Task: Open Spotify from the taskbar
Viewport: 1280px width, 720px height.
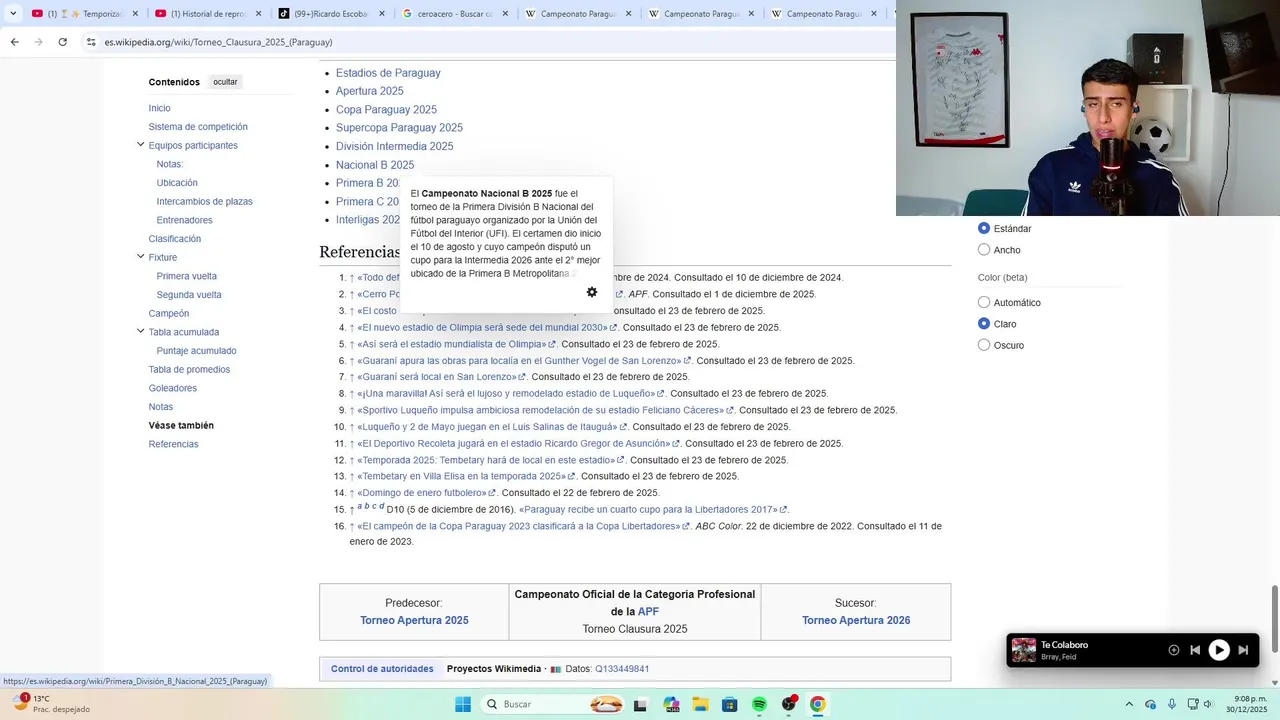Action: coord(759,704)
